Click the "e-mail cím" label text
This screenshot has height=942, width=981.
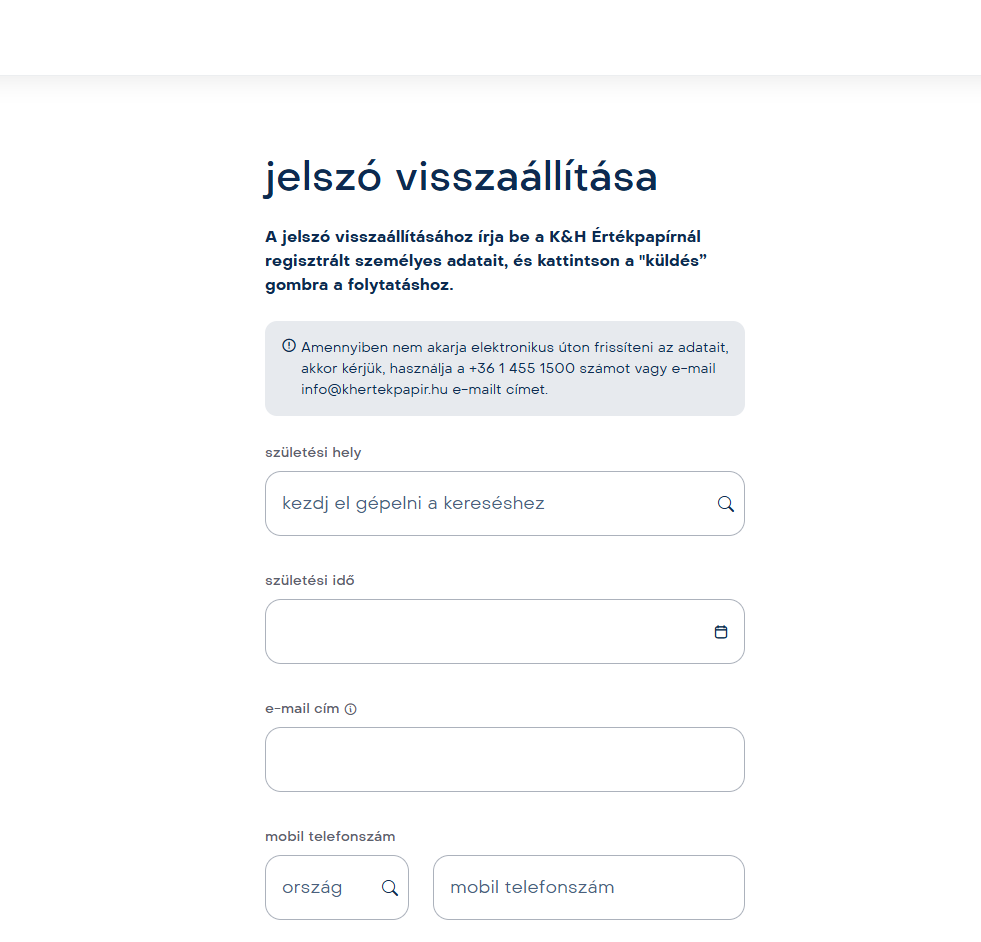(x=302, y=709)
